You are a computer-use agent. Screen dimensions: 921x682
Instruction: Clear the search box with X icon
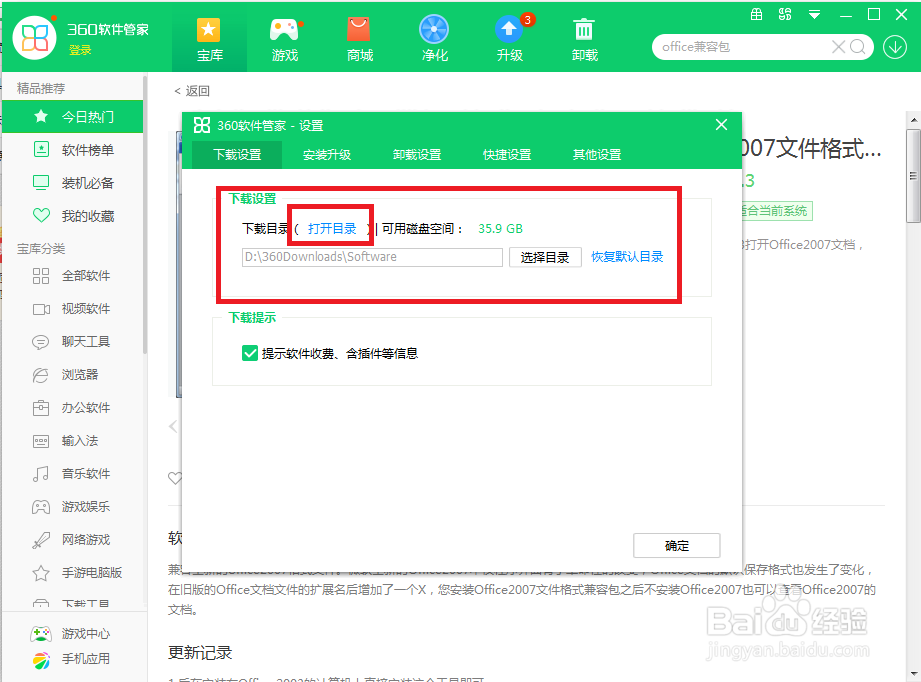pos(838,46)
